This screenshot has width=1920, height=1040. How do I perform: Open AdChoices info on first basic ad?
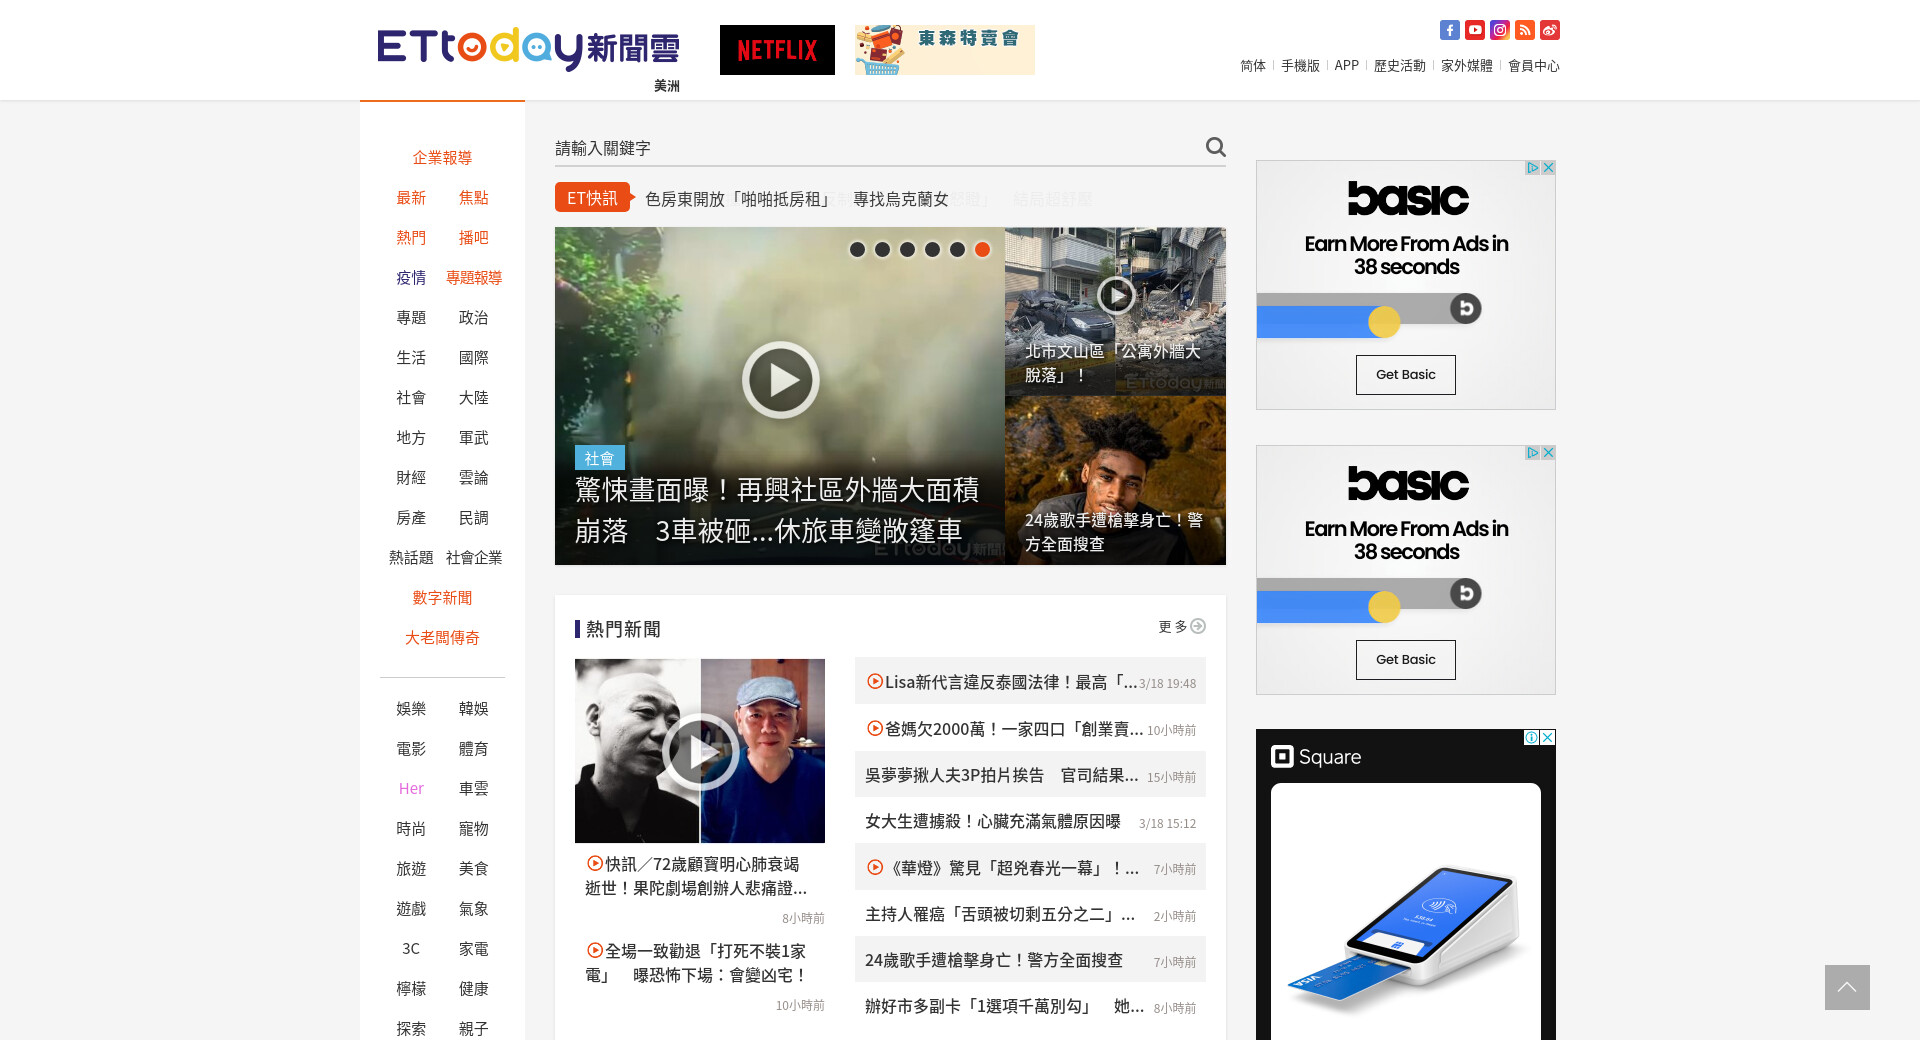pos(1532,168)
